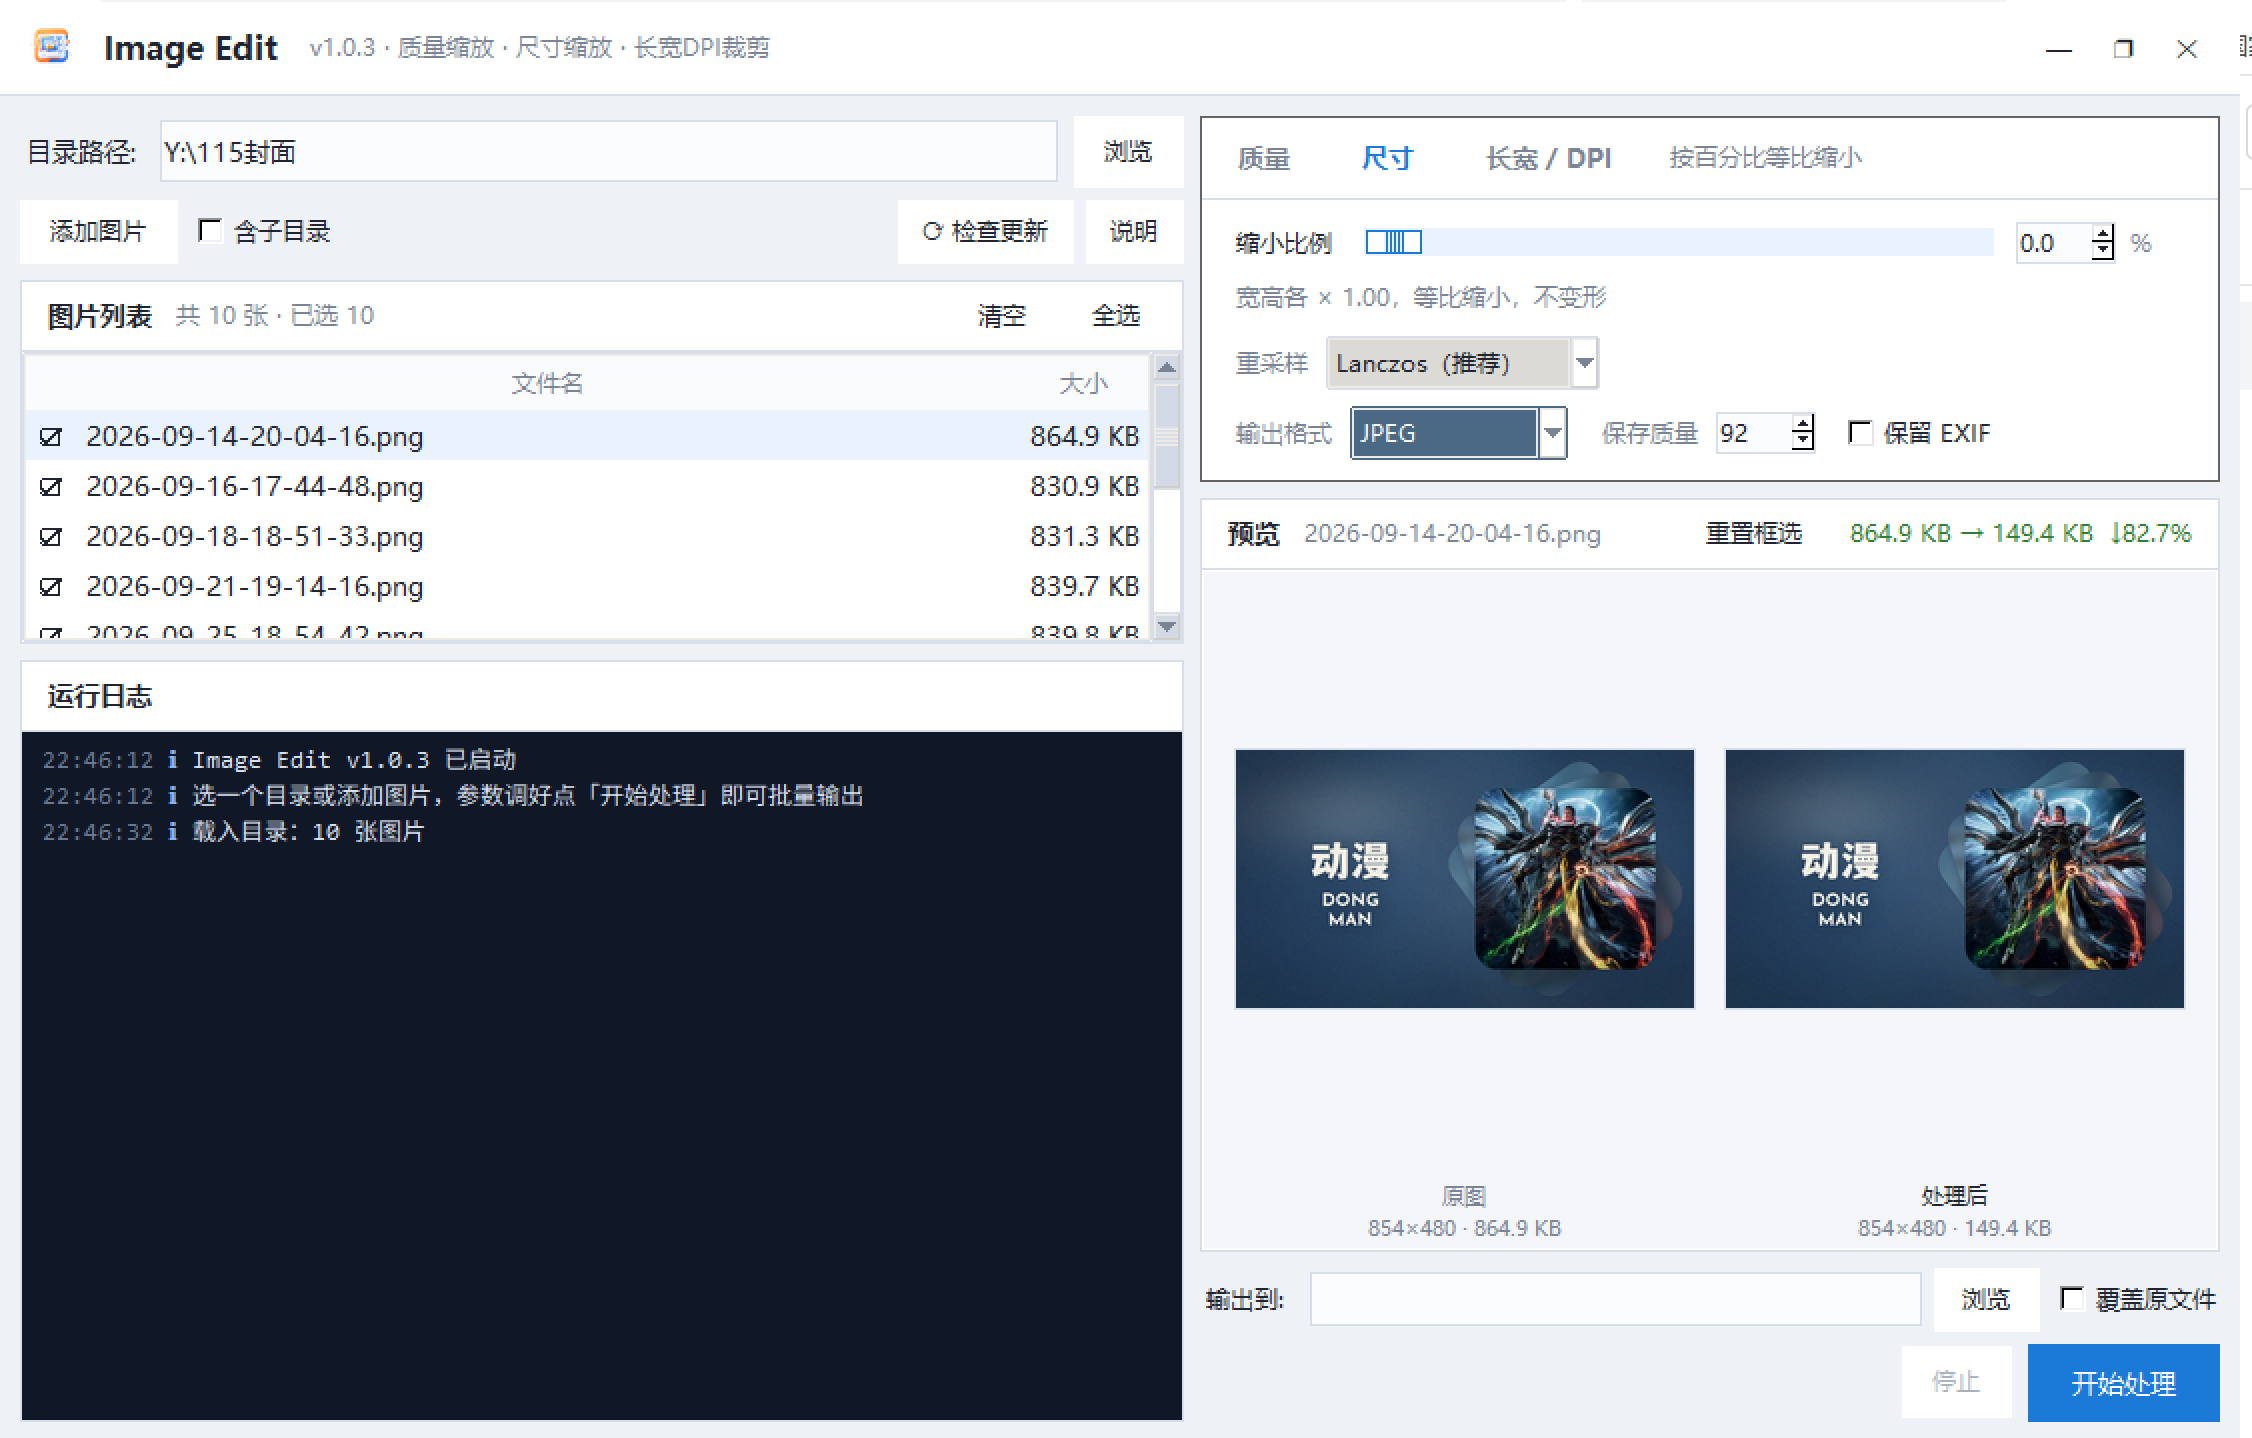2252x1438 pixels.
Task: Switch to the 质量 tab
Action: coord(1263,158)
